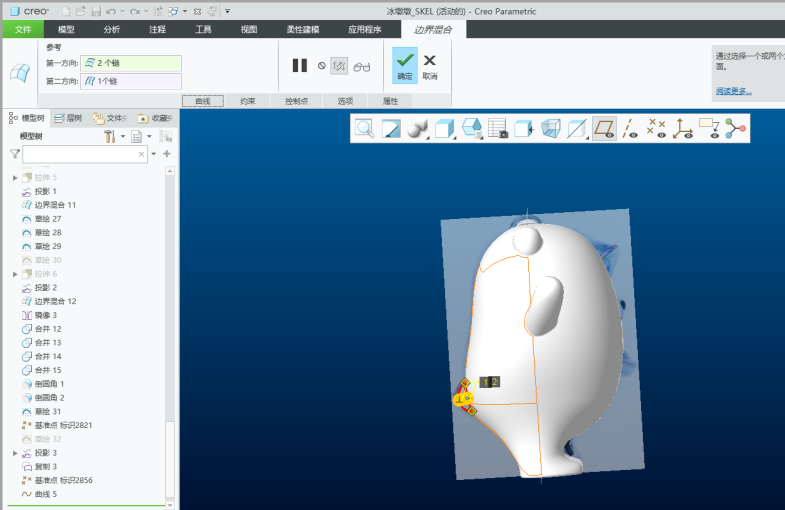
Task: Click the model tree settings hammer icon
Action: pos(110,136)
